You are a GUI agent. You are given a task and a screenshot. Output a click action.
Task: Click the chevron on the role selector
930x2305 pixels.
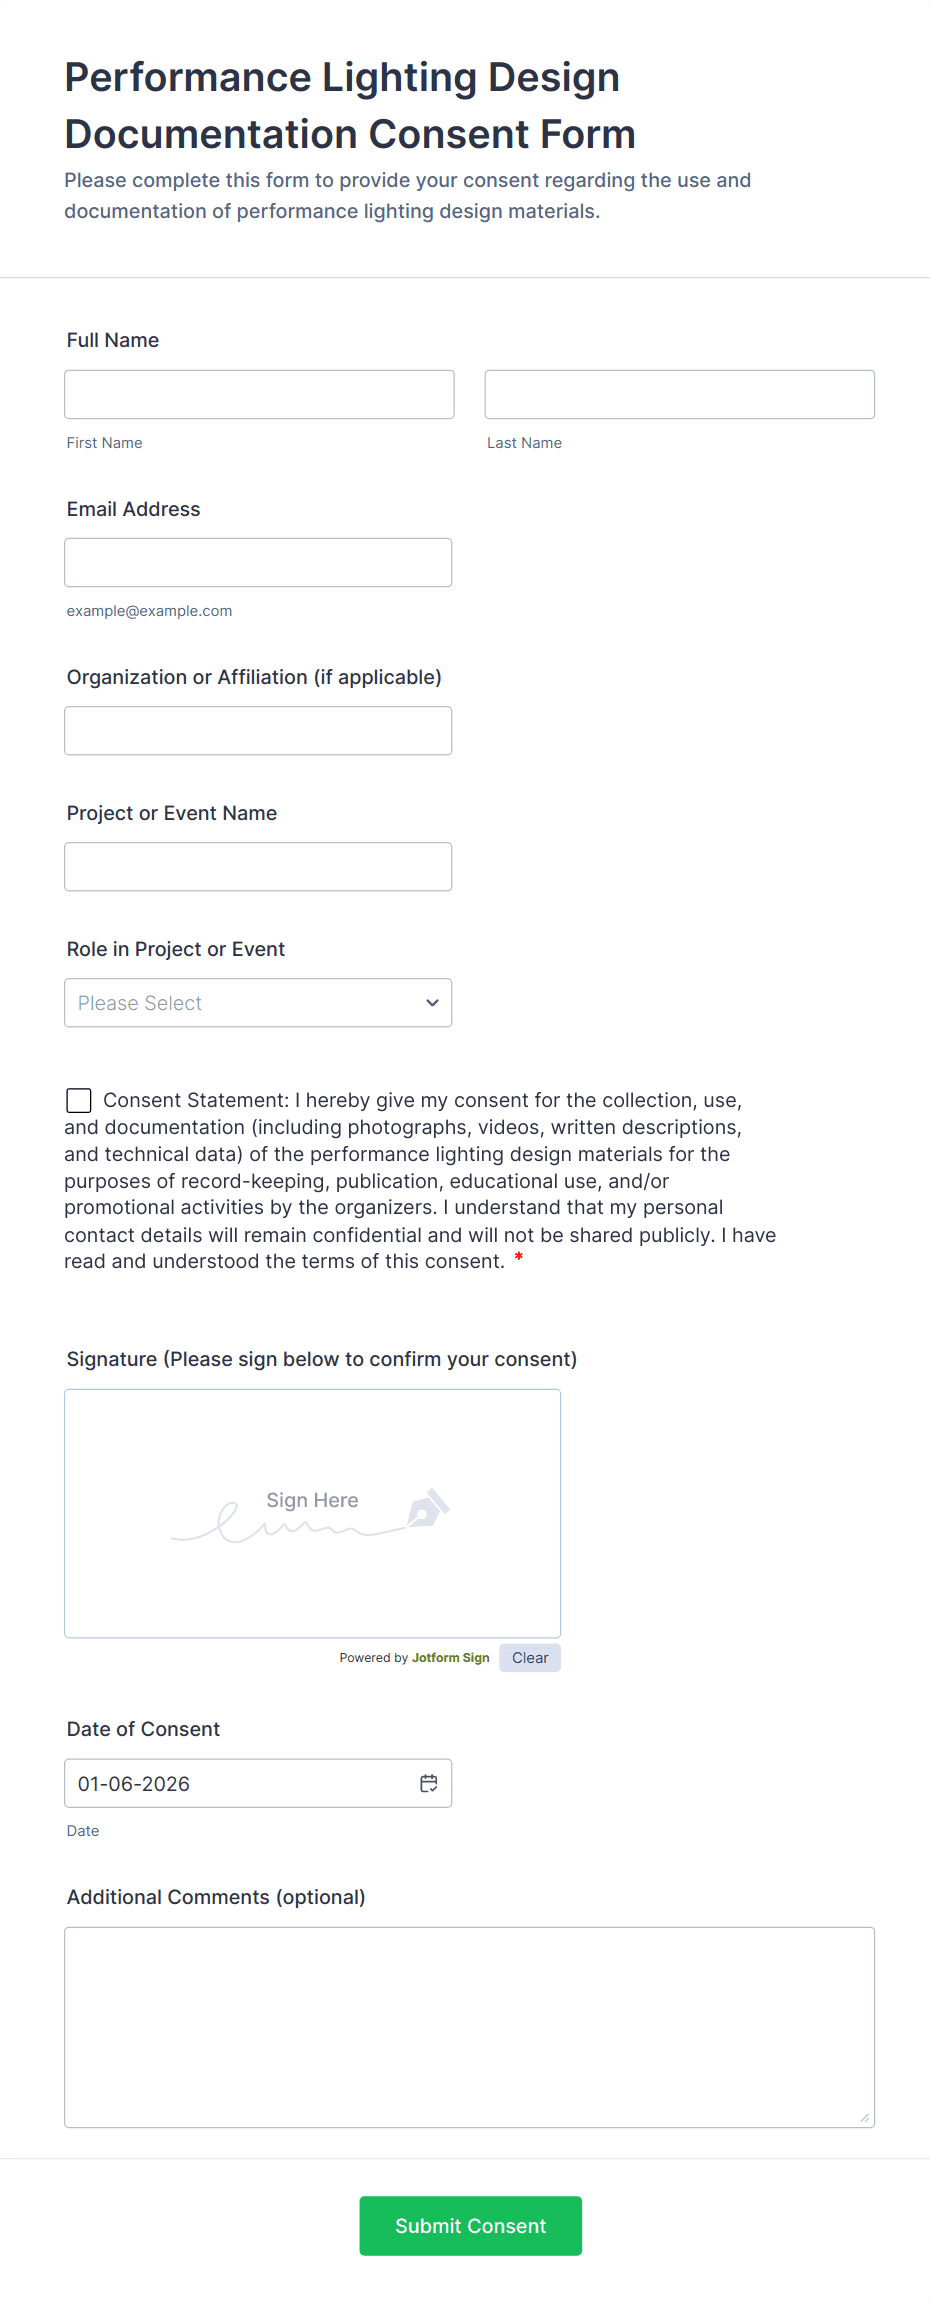pos(431,1002)
